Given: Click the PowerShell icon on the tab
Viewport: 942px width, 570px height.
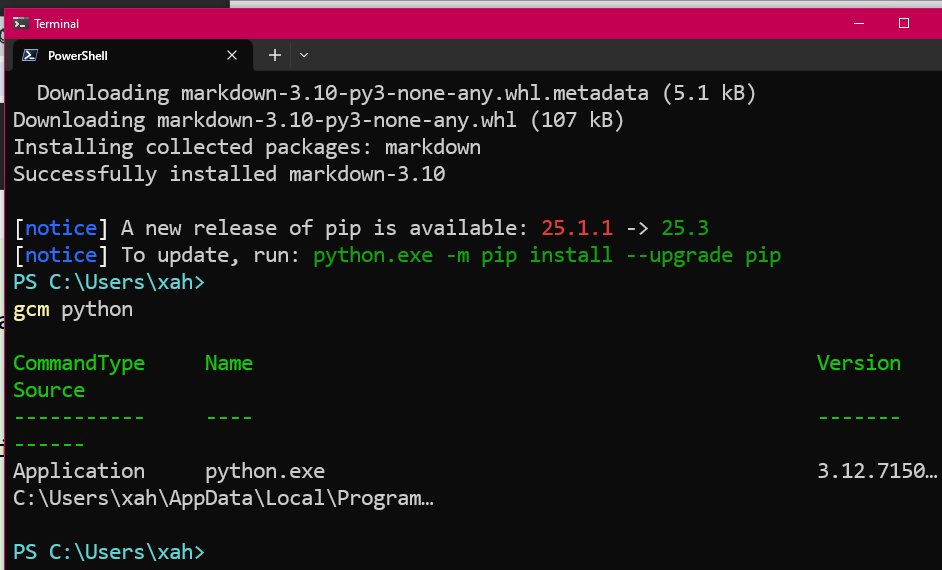Looking at the screenshot, I should click(30, 56).
